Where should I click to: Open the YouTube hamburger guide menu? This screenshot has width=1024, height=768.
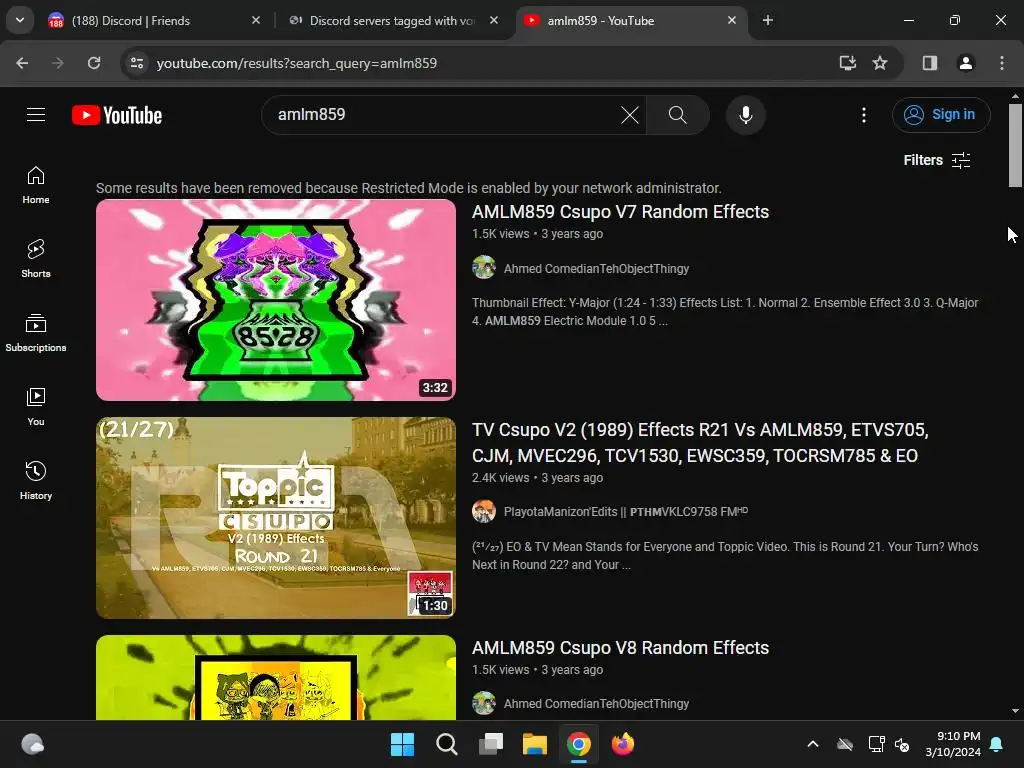(36, 115)
